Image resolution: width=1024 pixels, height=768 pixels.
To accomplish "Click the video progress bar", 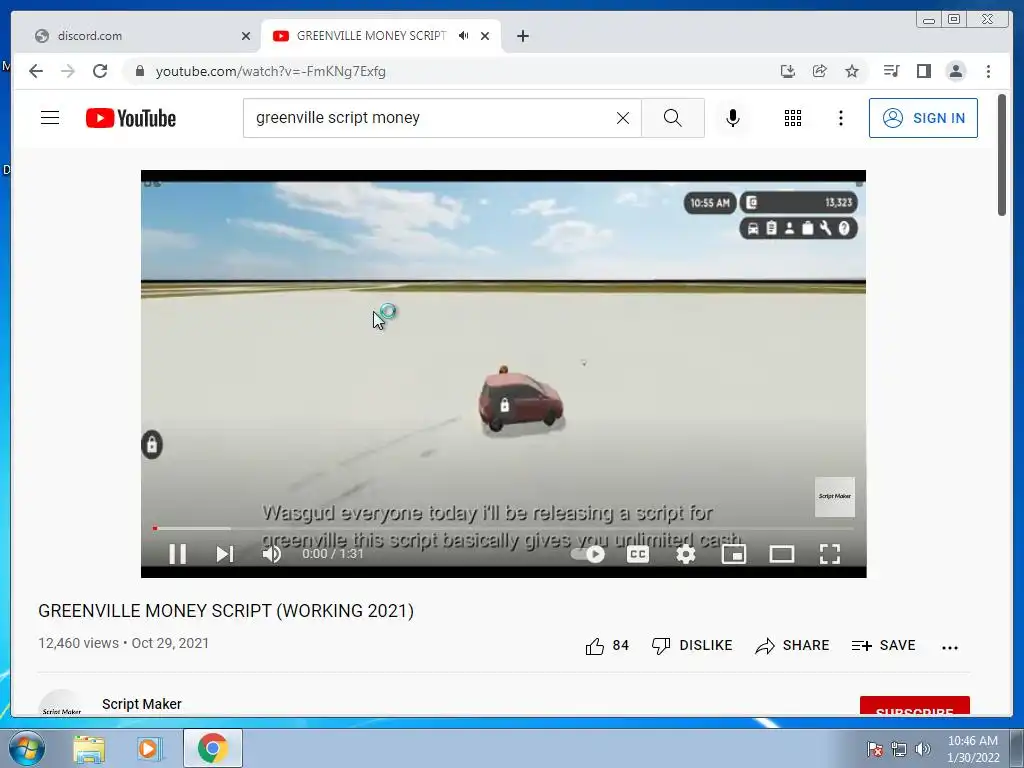I will 504,528.
